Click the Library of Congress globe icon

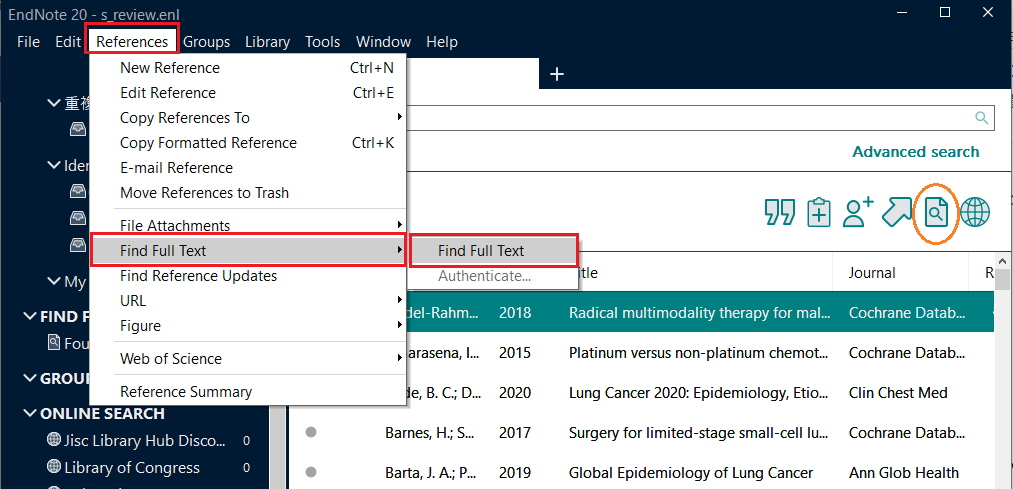(x=54, y=466)
